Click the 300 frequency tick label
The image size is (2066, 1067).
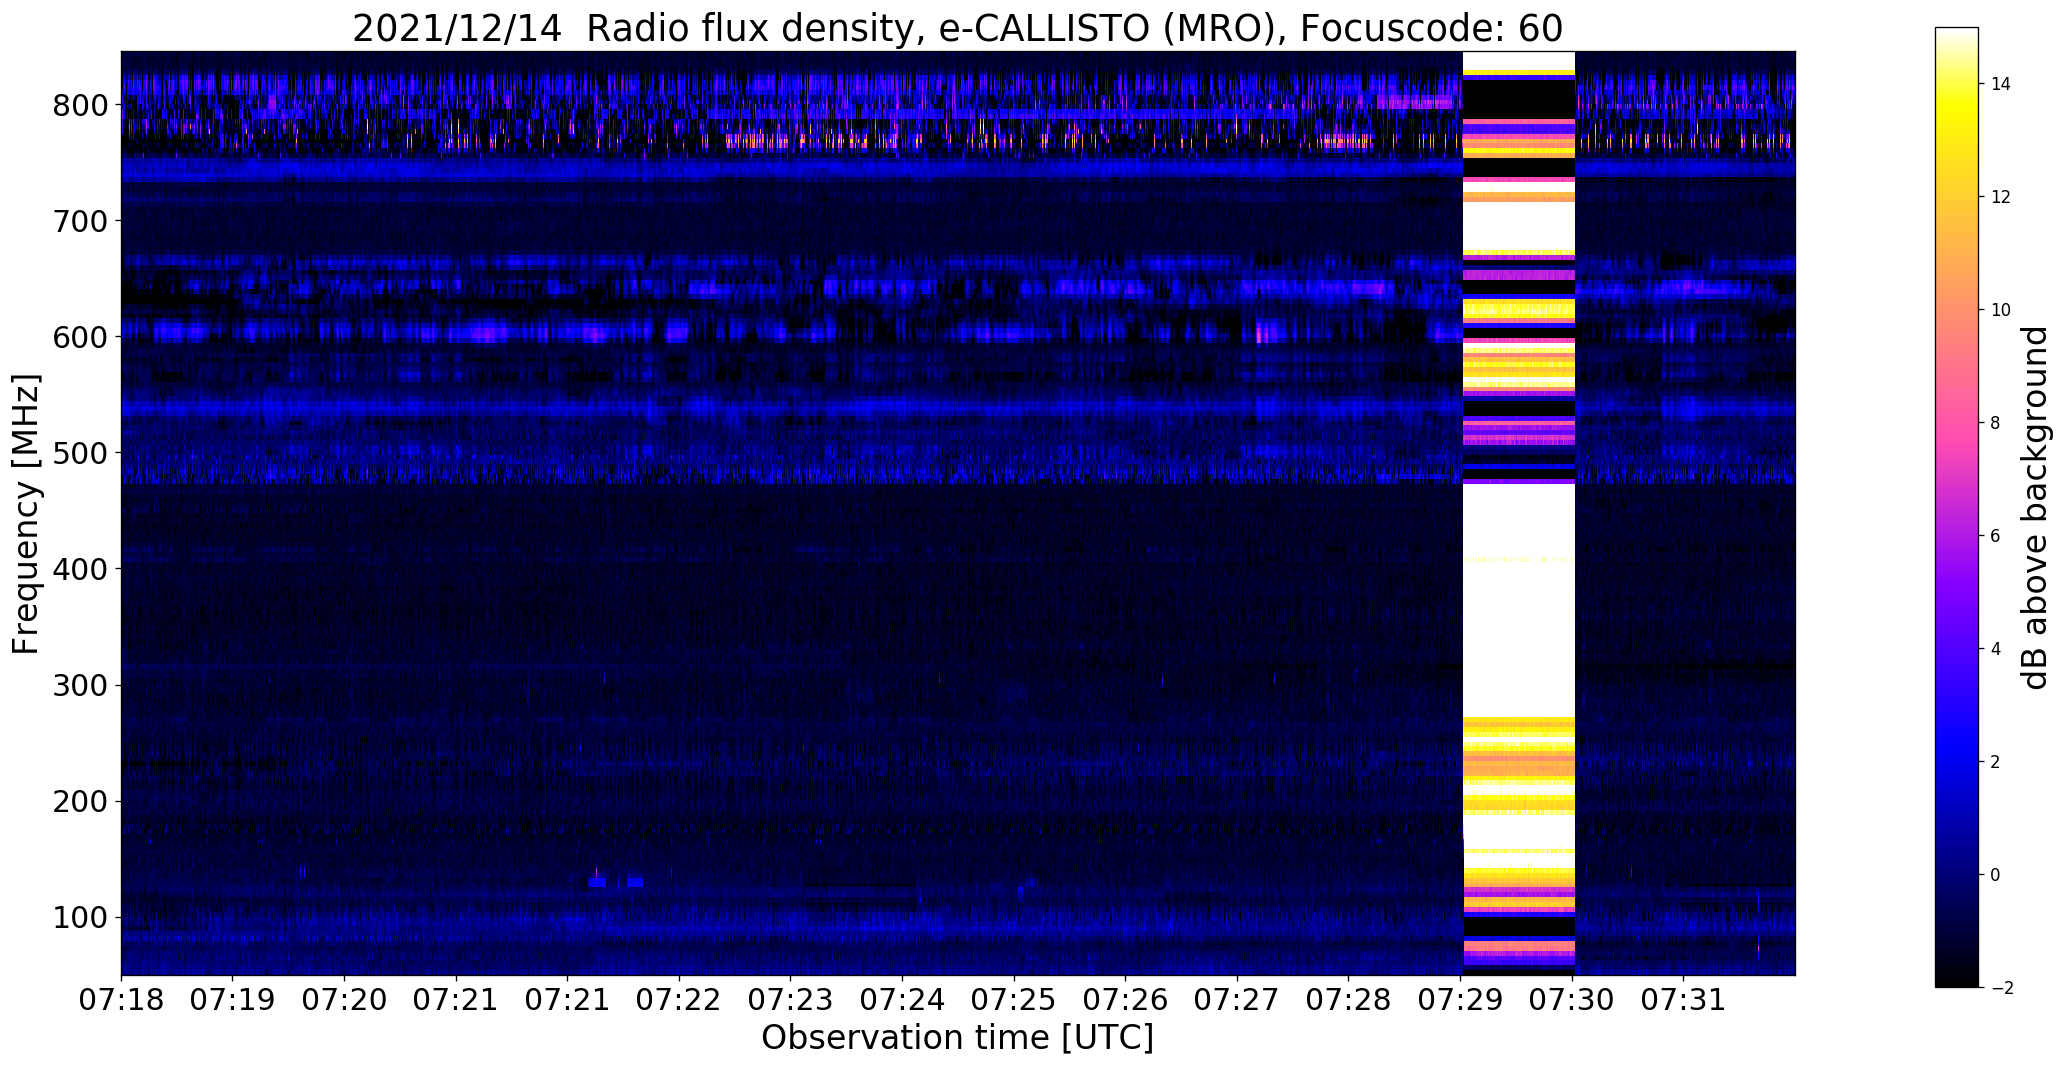click(x=80, y=685)
